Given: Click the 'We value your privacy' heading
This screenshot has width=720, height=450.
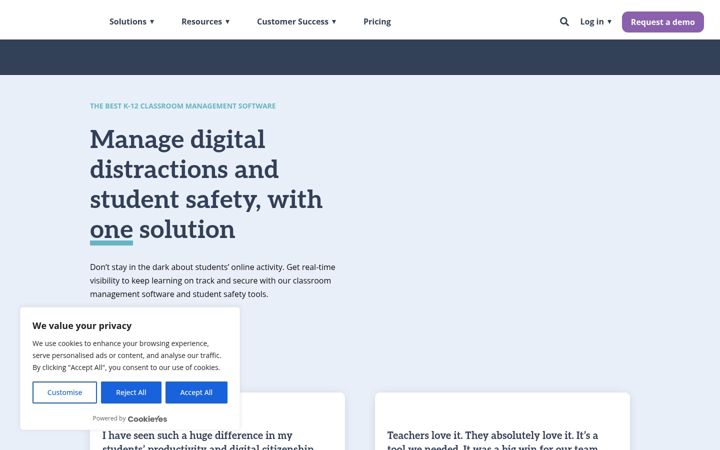Looking at the screenshot, I should (x=82, y=326).
